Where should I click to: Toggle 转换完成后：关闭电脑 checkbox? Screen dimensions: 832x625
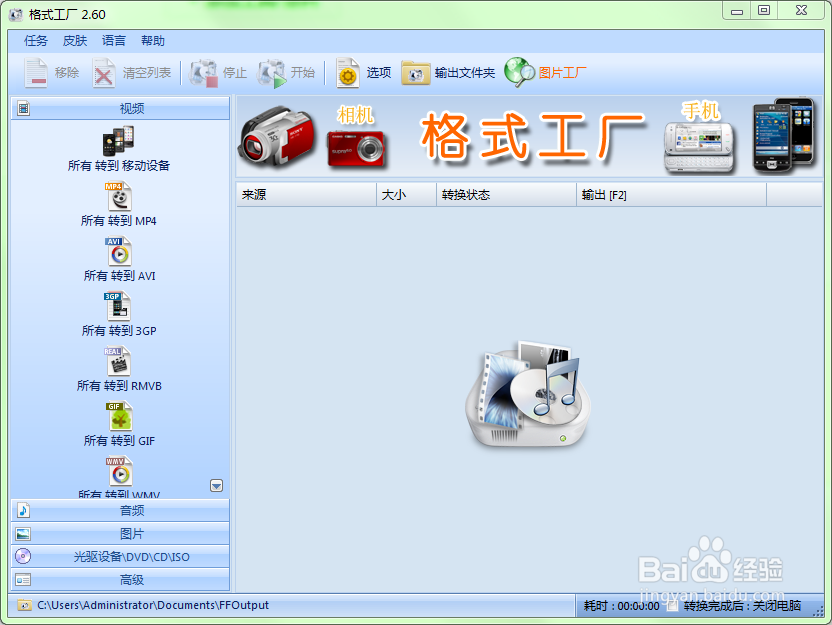[673, 605]
